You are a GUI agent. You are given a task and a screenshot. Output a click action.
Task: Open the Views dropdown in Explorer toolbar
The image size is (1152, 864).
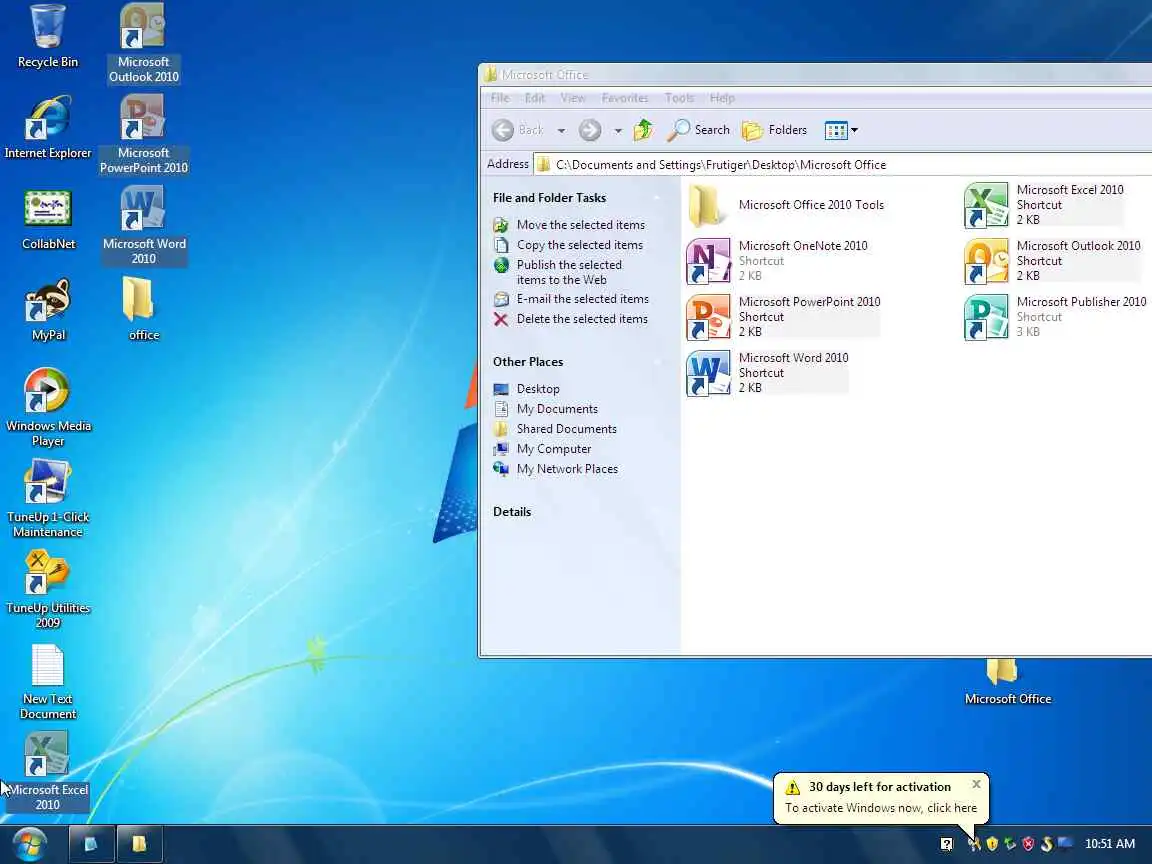[x=841, y=130]
